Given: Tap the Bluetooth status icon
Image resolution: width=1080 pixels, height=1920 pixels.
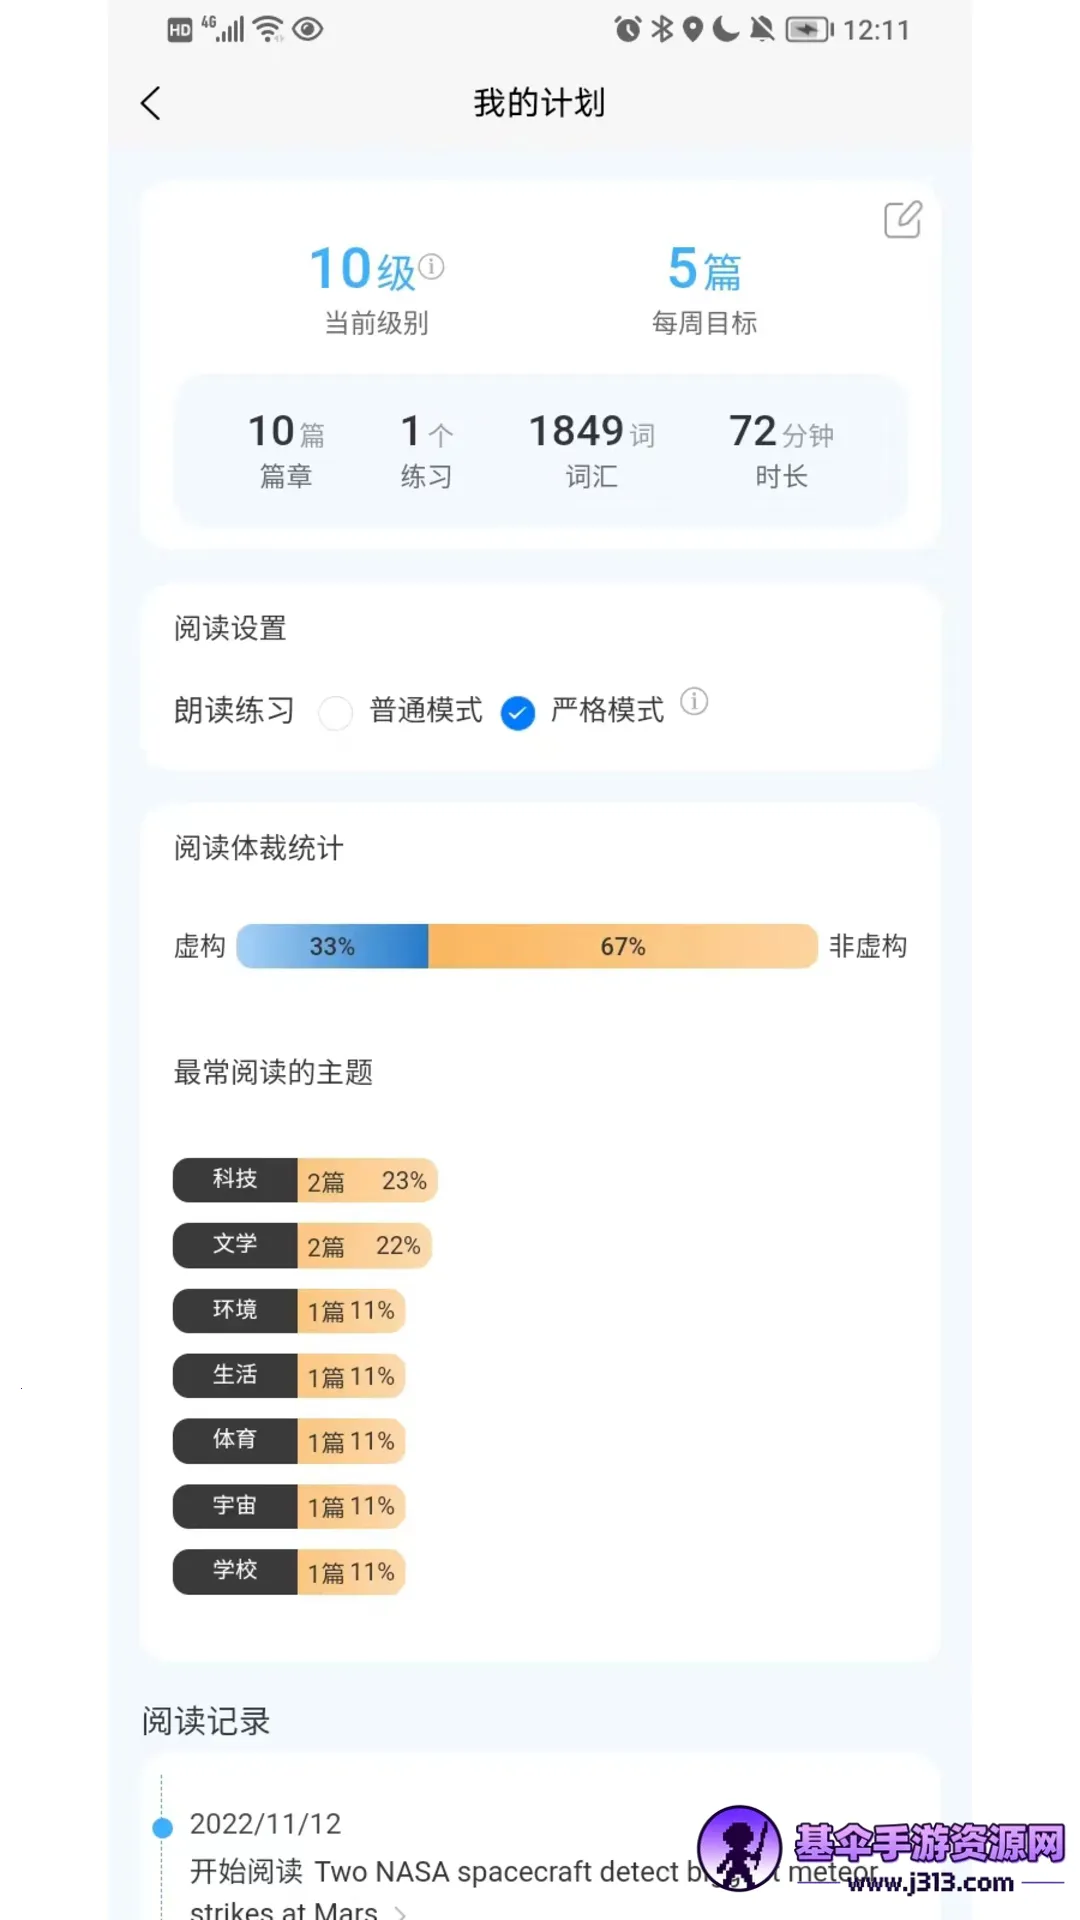Looking at the screenshot, I should coord(662,29).
